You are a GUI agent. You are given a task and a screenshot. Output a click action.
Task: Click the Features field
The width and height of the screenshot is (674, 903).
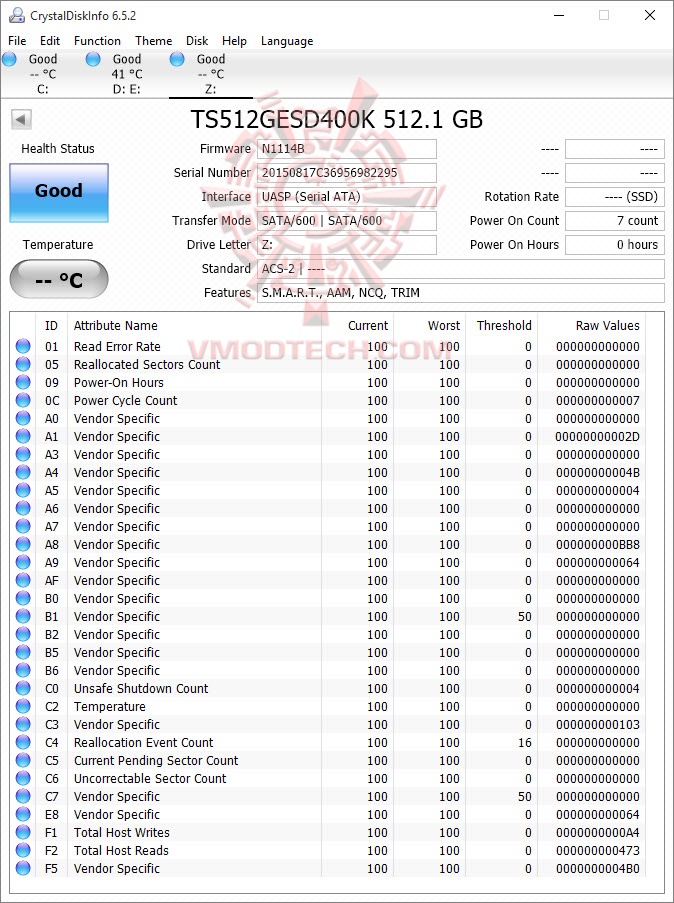tap(460, 293)
